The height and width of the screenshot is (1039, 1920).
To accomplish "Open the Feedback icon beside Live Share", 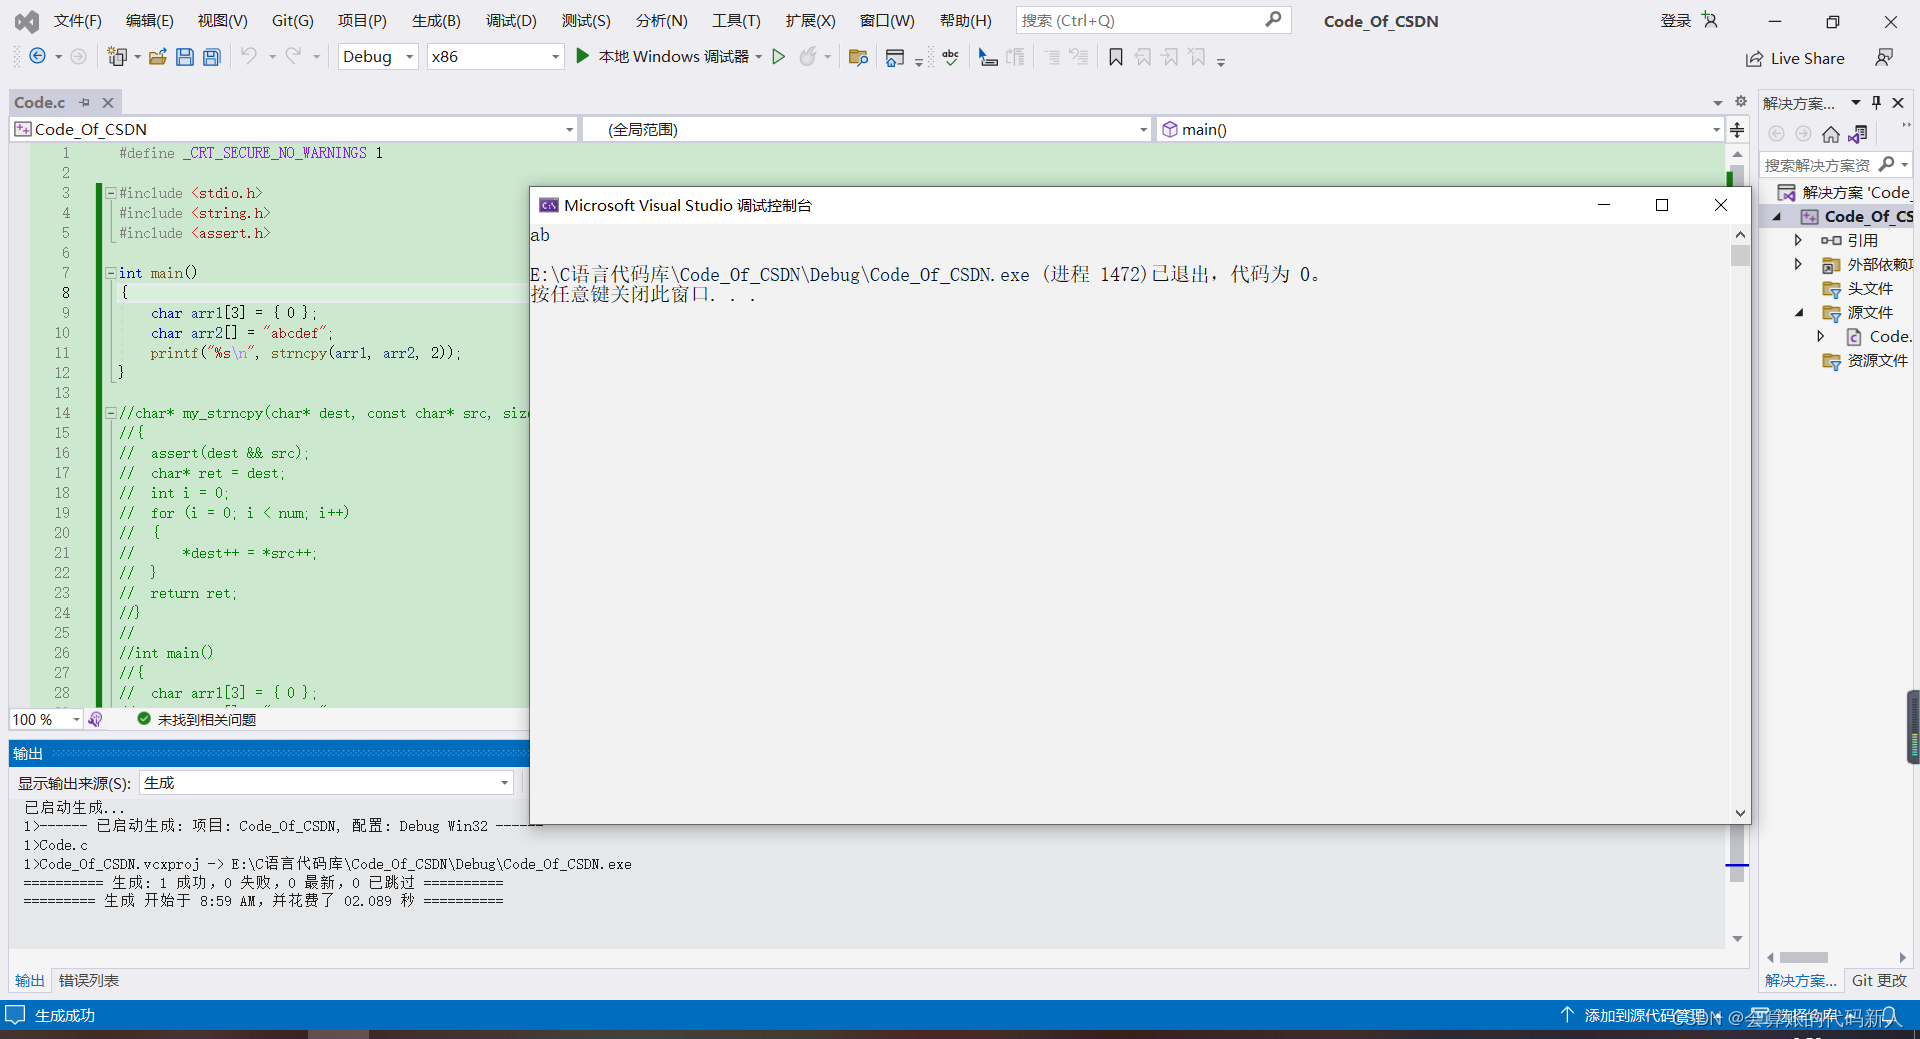I will 1884,58.
